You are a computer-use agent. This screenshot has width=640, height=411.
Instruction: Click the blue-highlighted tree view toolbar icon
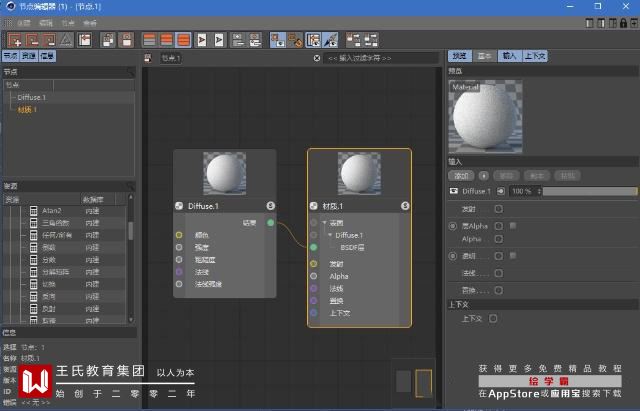coord(313,40)
